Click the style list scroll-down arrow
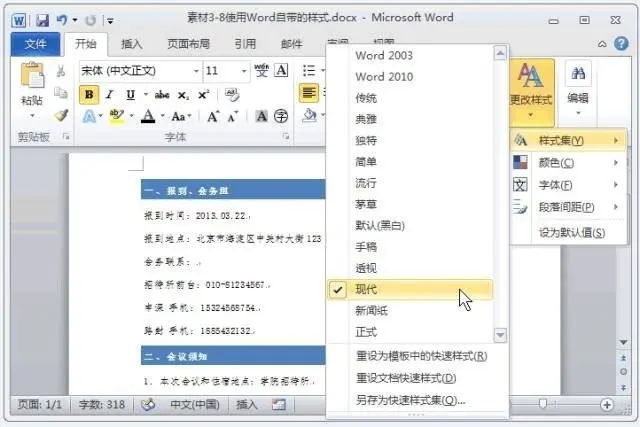Screen dimensions: 640x427 click(x=500, y=335)
